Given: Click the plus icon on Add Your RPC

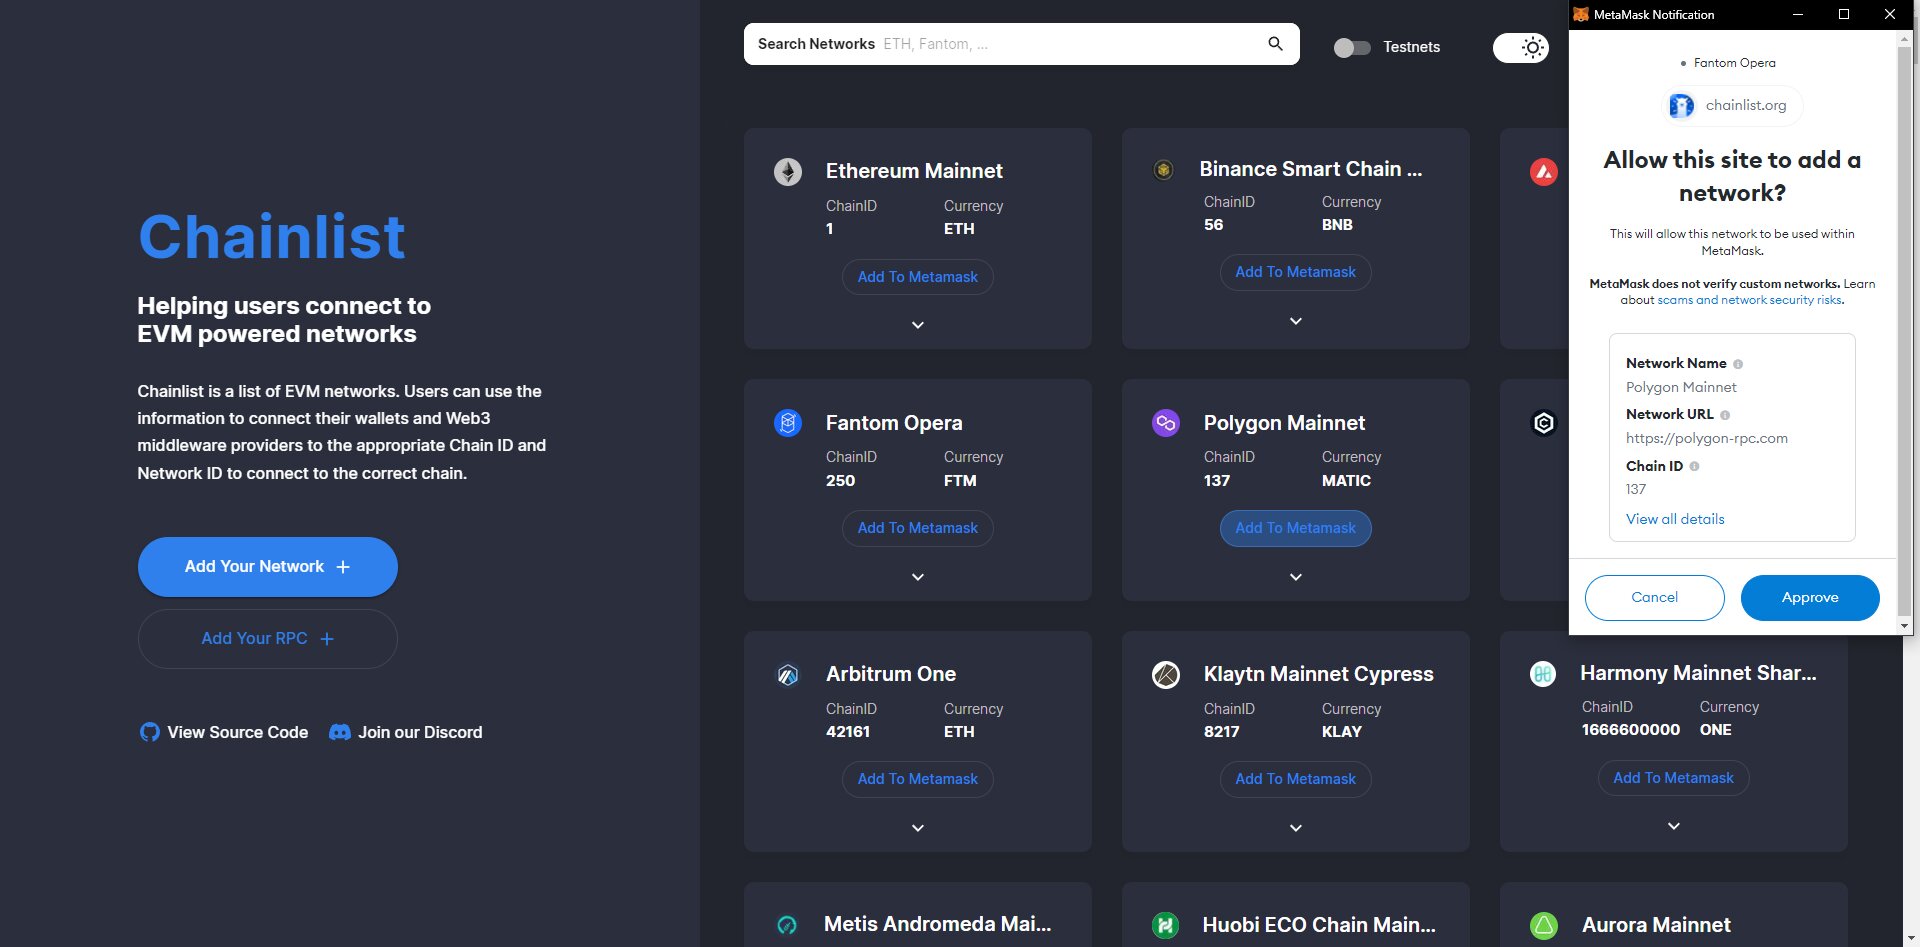Looking at the screenshot, I should (327, 639).
